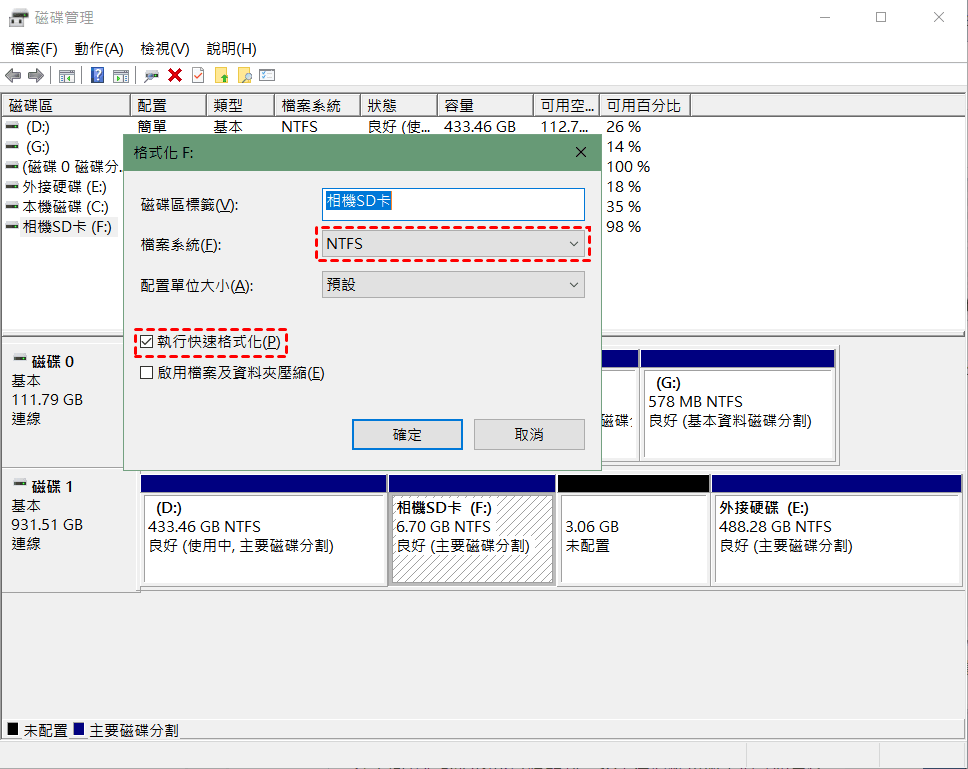Click the 98 % free percentage cell
Screen dimensions: 968x769
pyautogui.click(x=624, y=227)
